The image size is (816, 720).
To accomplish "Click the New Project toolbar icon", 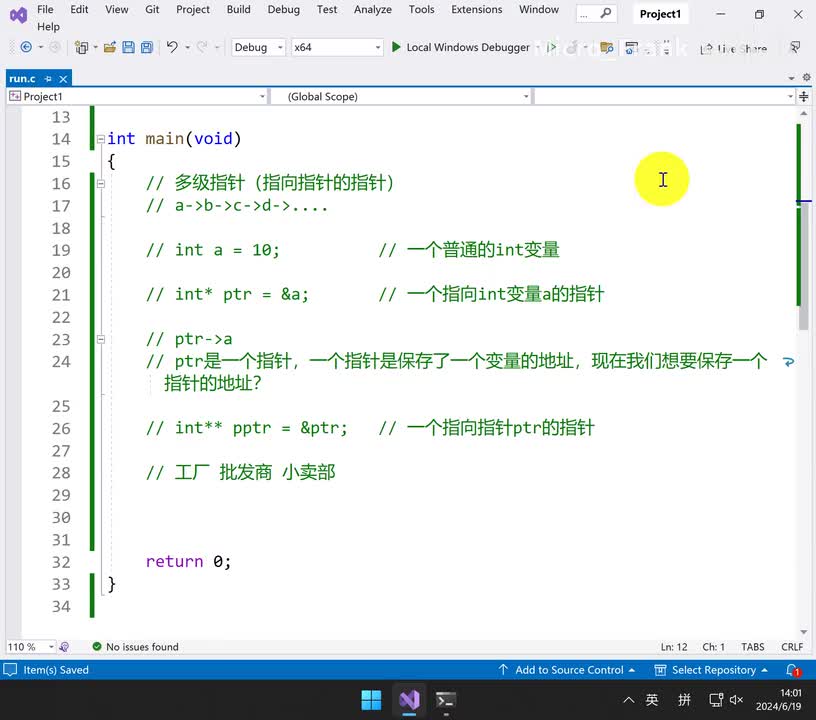I will tap(81, 47).
